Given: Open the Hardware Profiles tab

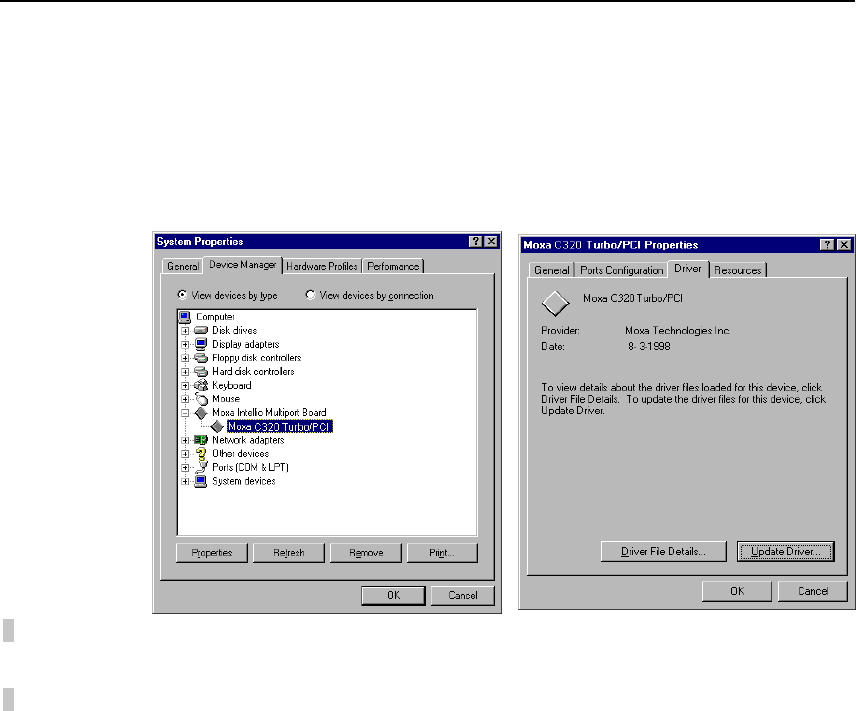Looking at the screenshot, I should [322, 266].
